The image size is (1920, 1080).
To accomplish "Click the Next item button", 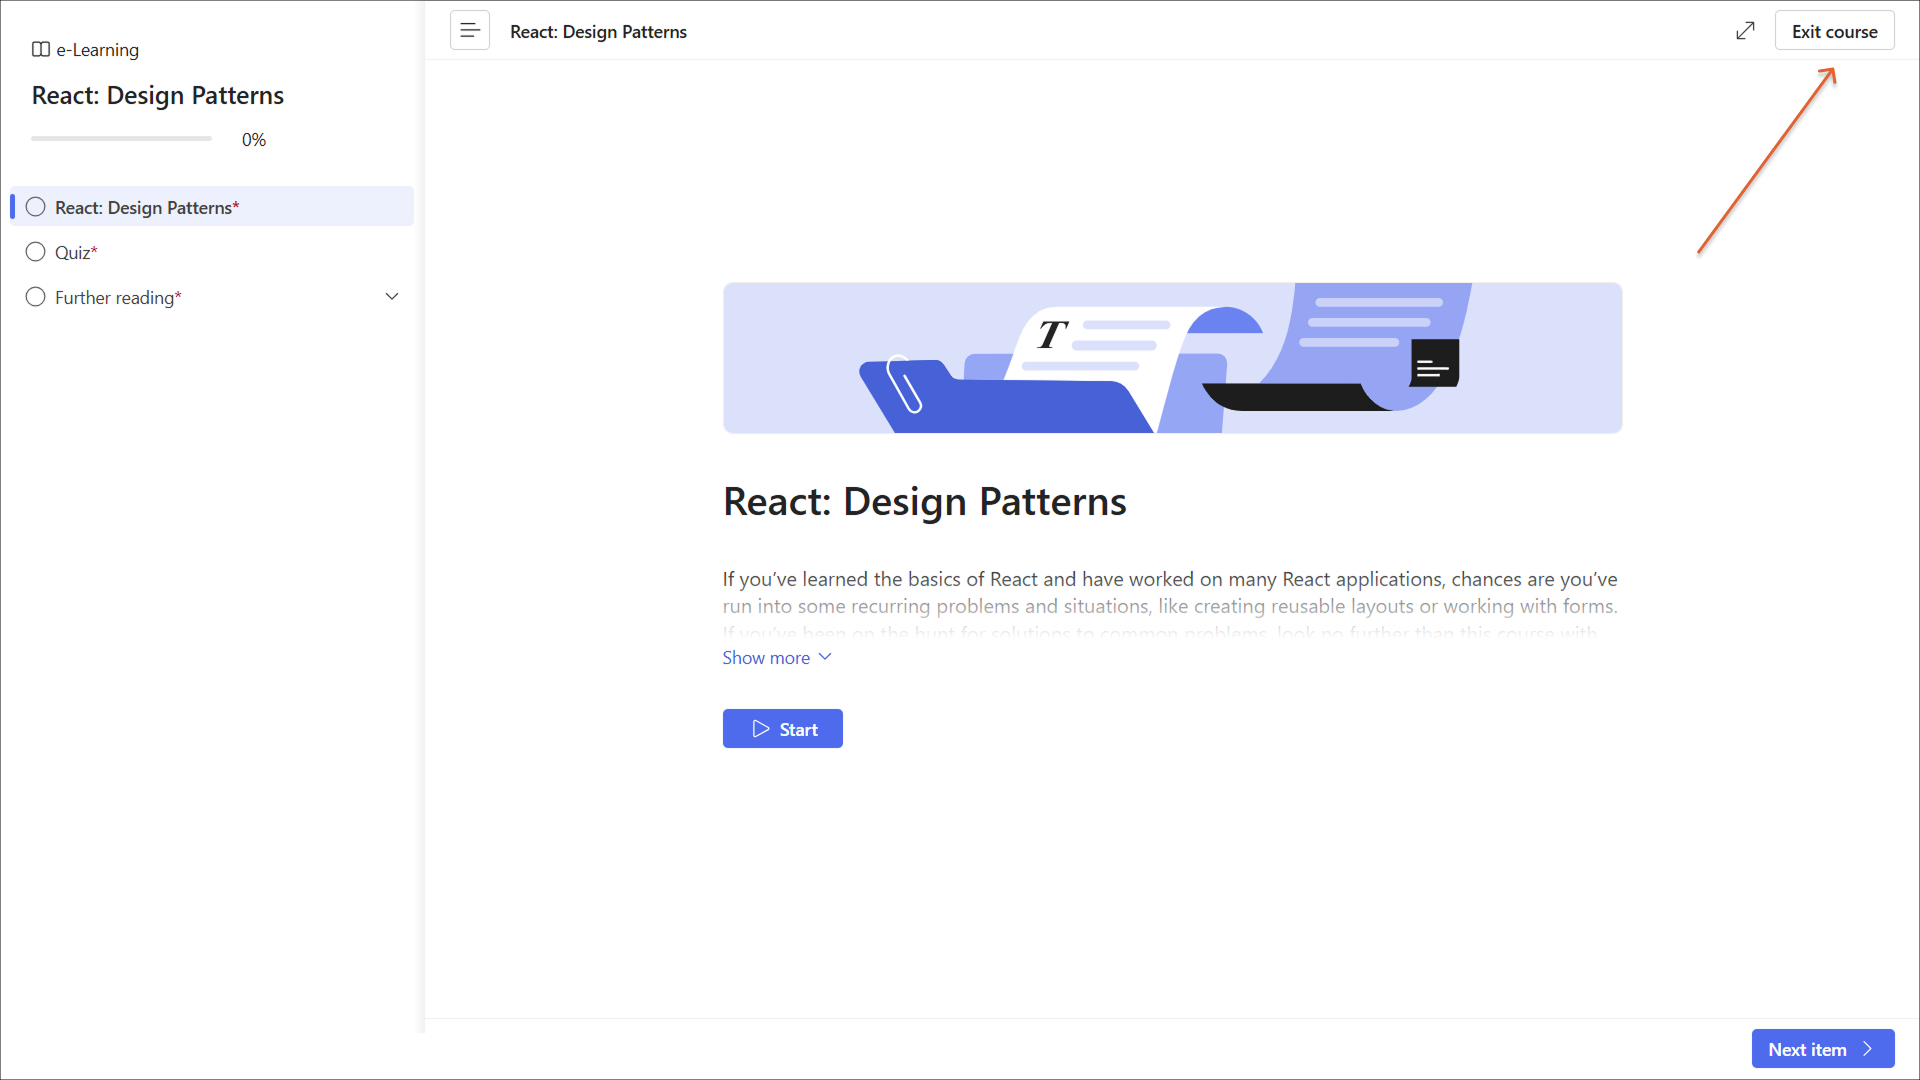I will (x=1807, y=1049).
